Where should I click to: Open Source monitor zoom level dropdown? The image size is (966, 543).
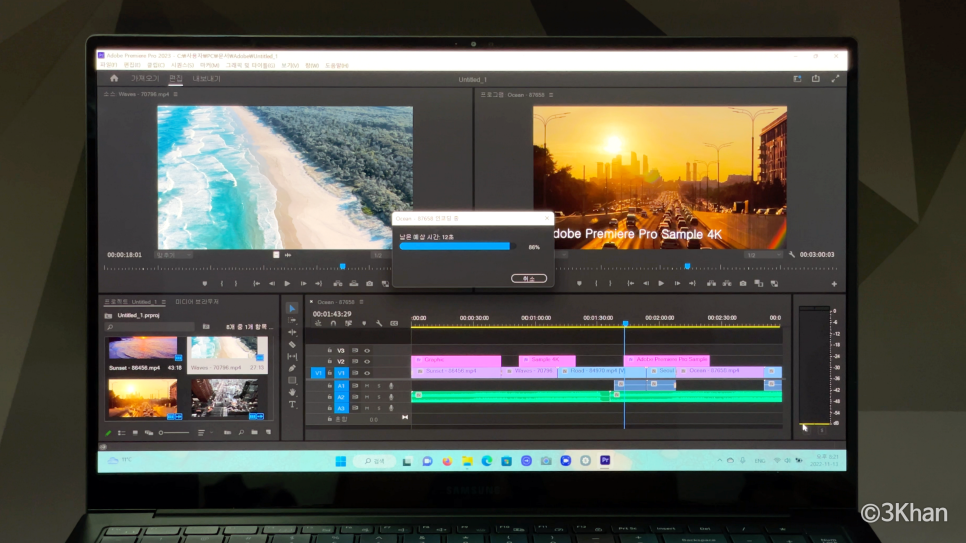click(x=173, y=255)
